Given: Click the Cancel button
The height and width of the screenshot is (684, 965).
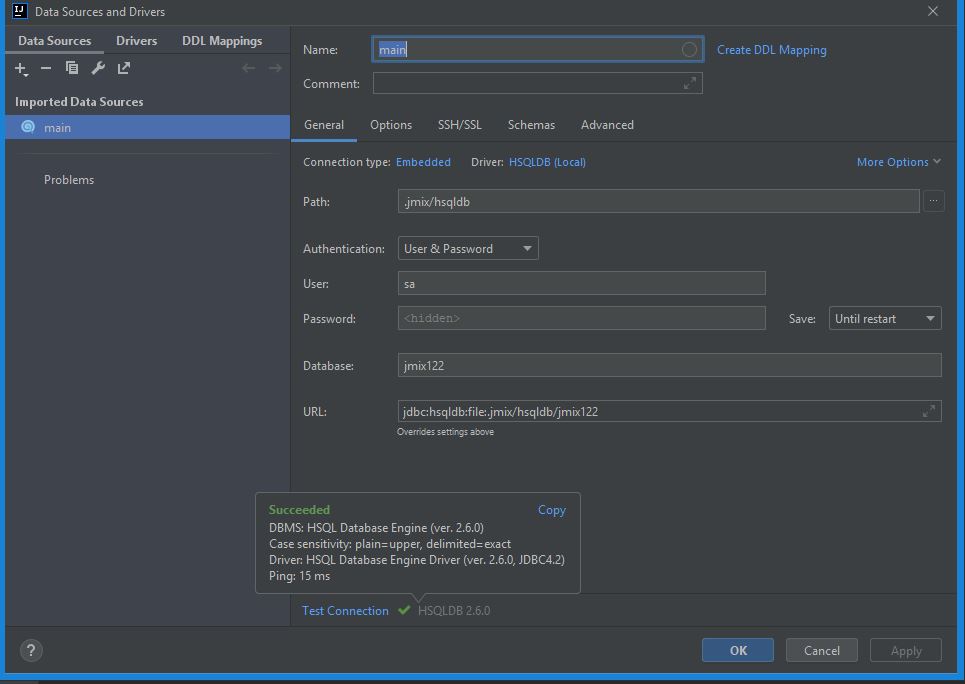Looking at the screenshot, I should click(x=822, y=650).
